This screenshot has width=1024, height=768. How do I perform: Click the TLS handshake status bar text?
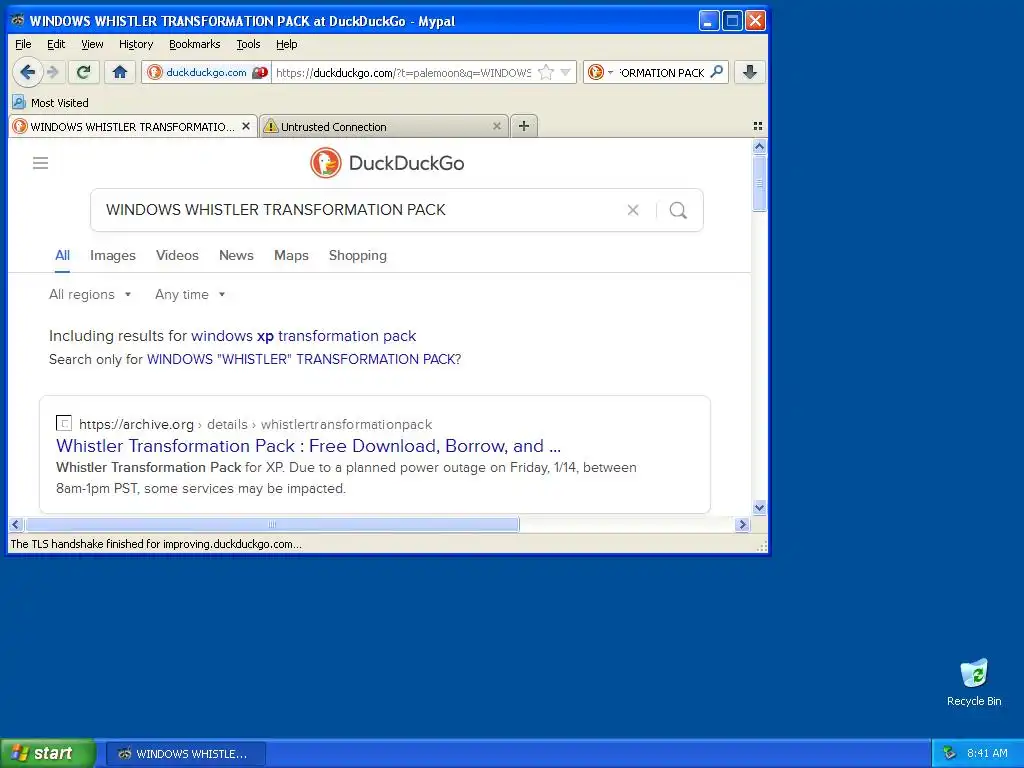click(x=156, y=544)
